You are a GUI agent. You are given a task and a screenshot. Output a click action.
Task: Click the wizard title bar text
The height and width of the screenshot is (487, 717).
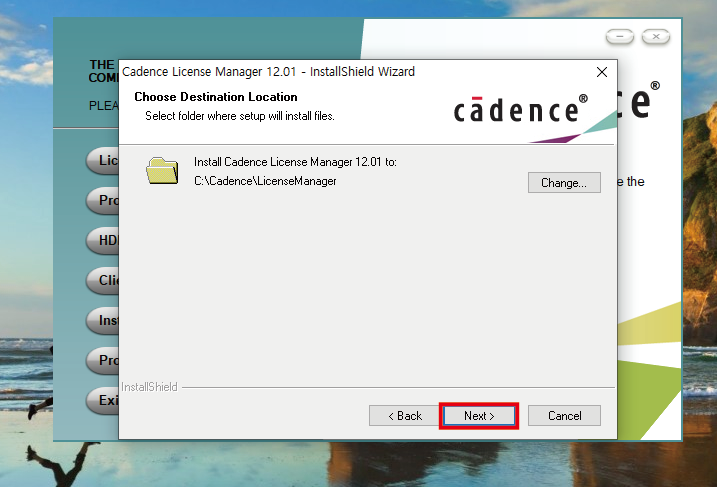(268, 72)
